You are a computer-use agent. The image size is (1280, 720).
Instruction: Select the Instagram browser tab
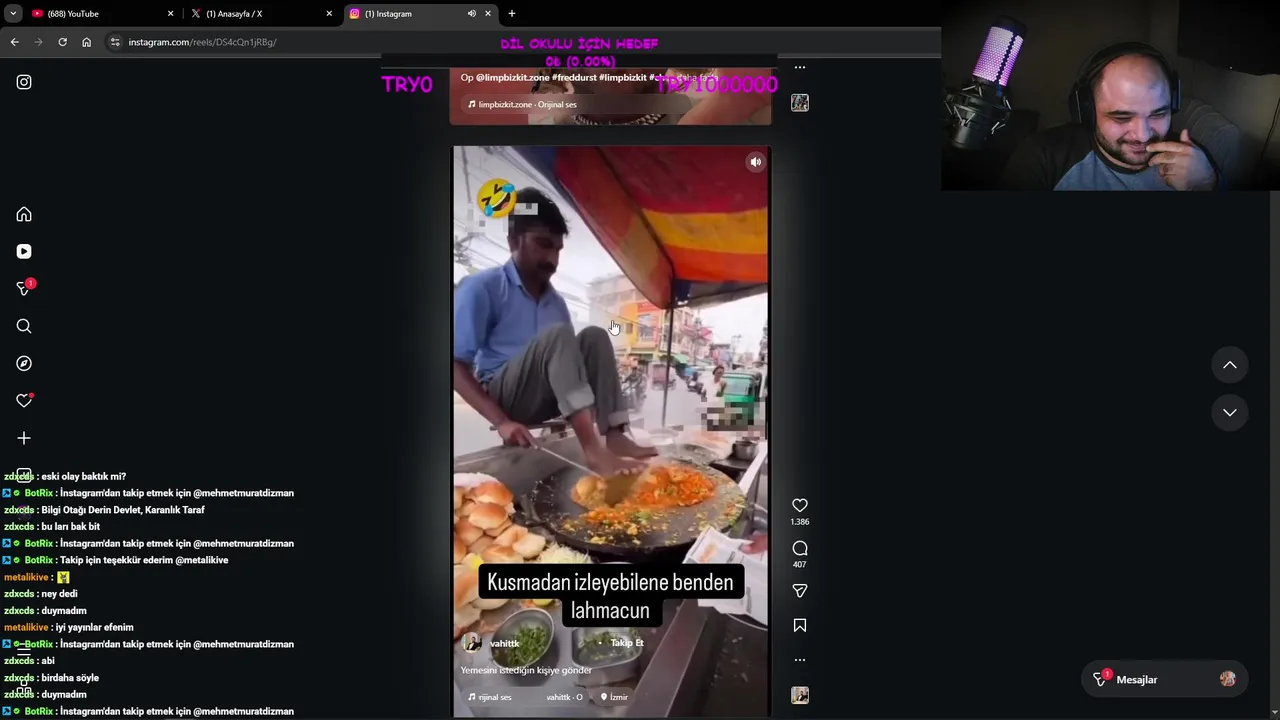click(420, 14)
